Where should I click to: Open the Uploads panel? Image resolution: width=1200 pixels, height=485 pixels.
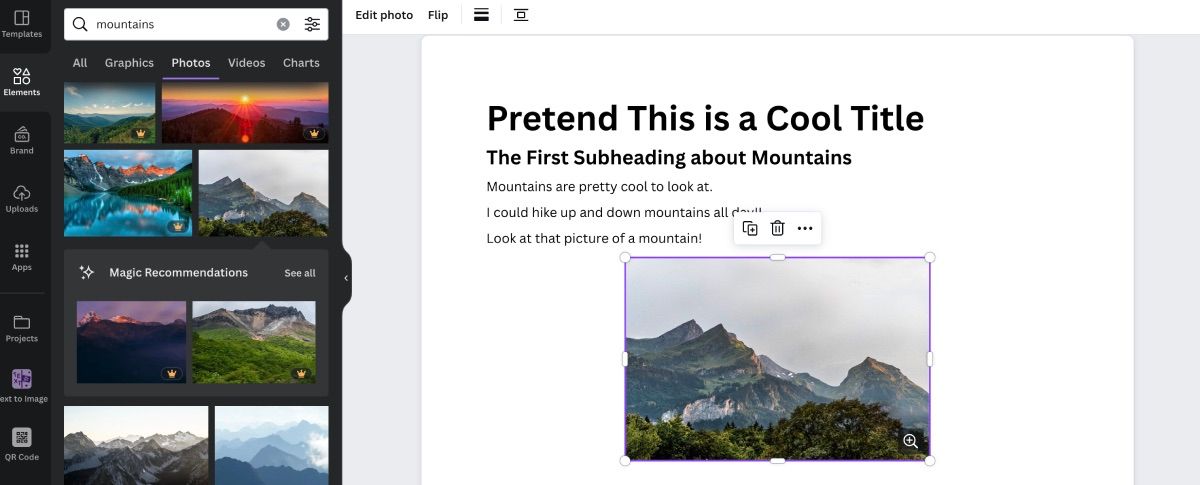21,198
